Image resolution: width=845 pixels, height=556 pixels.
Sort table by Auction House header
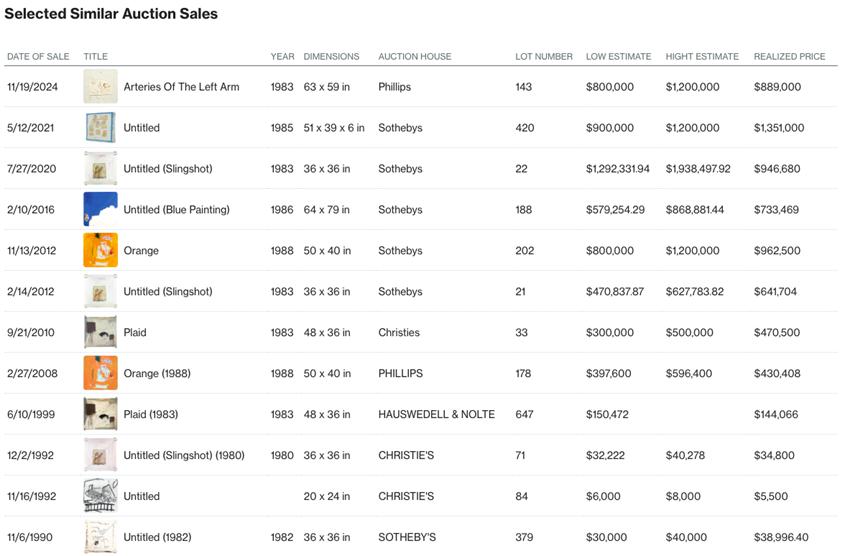coord(414,57)
